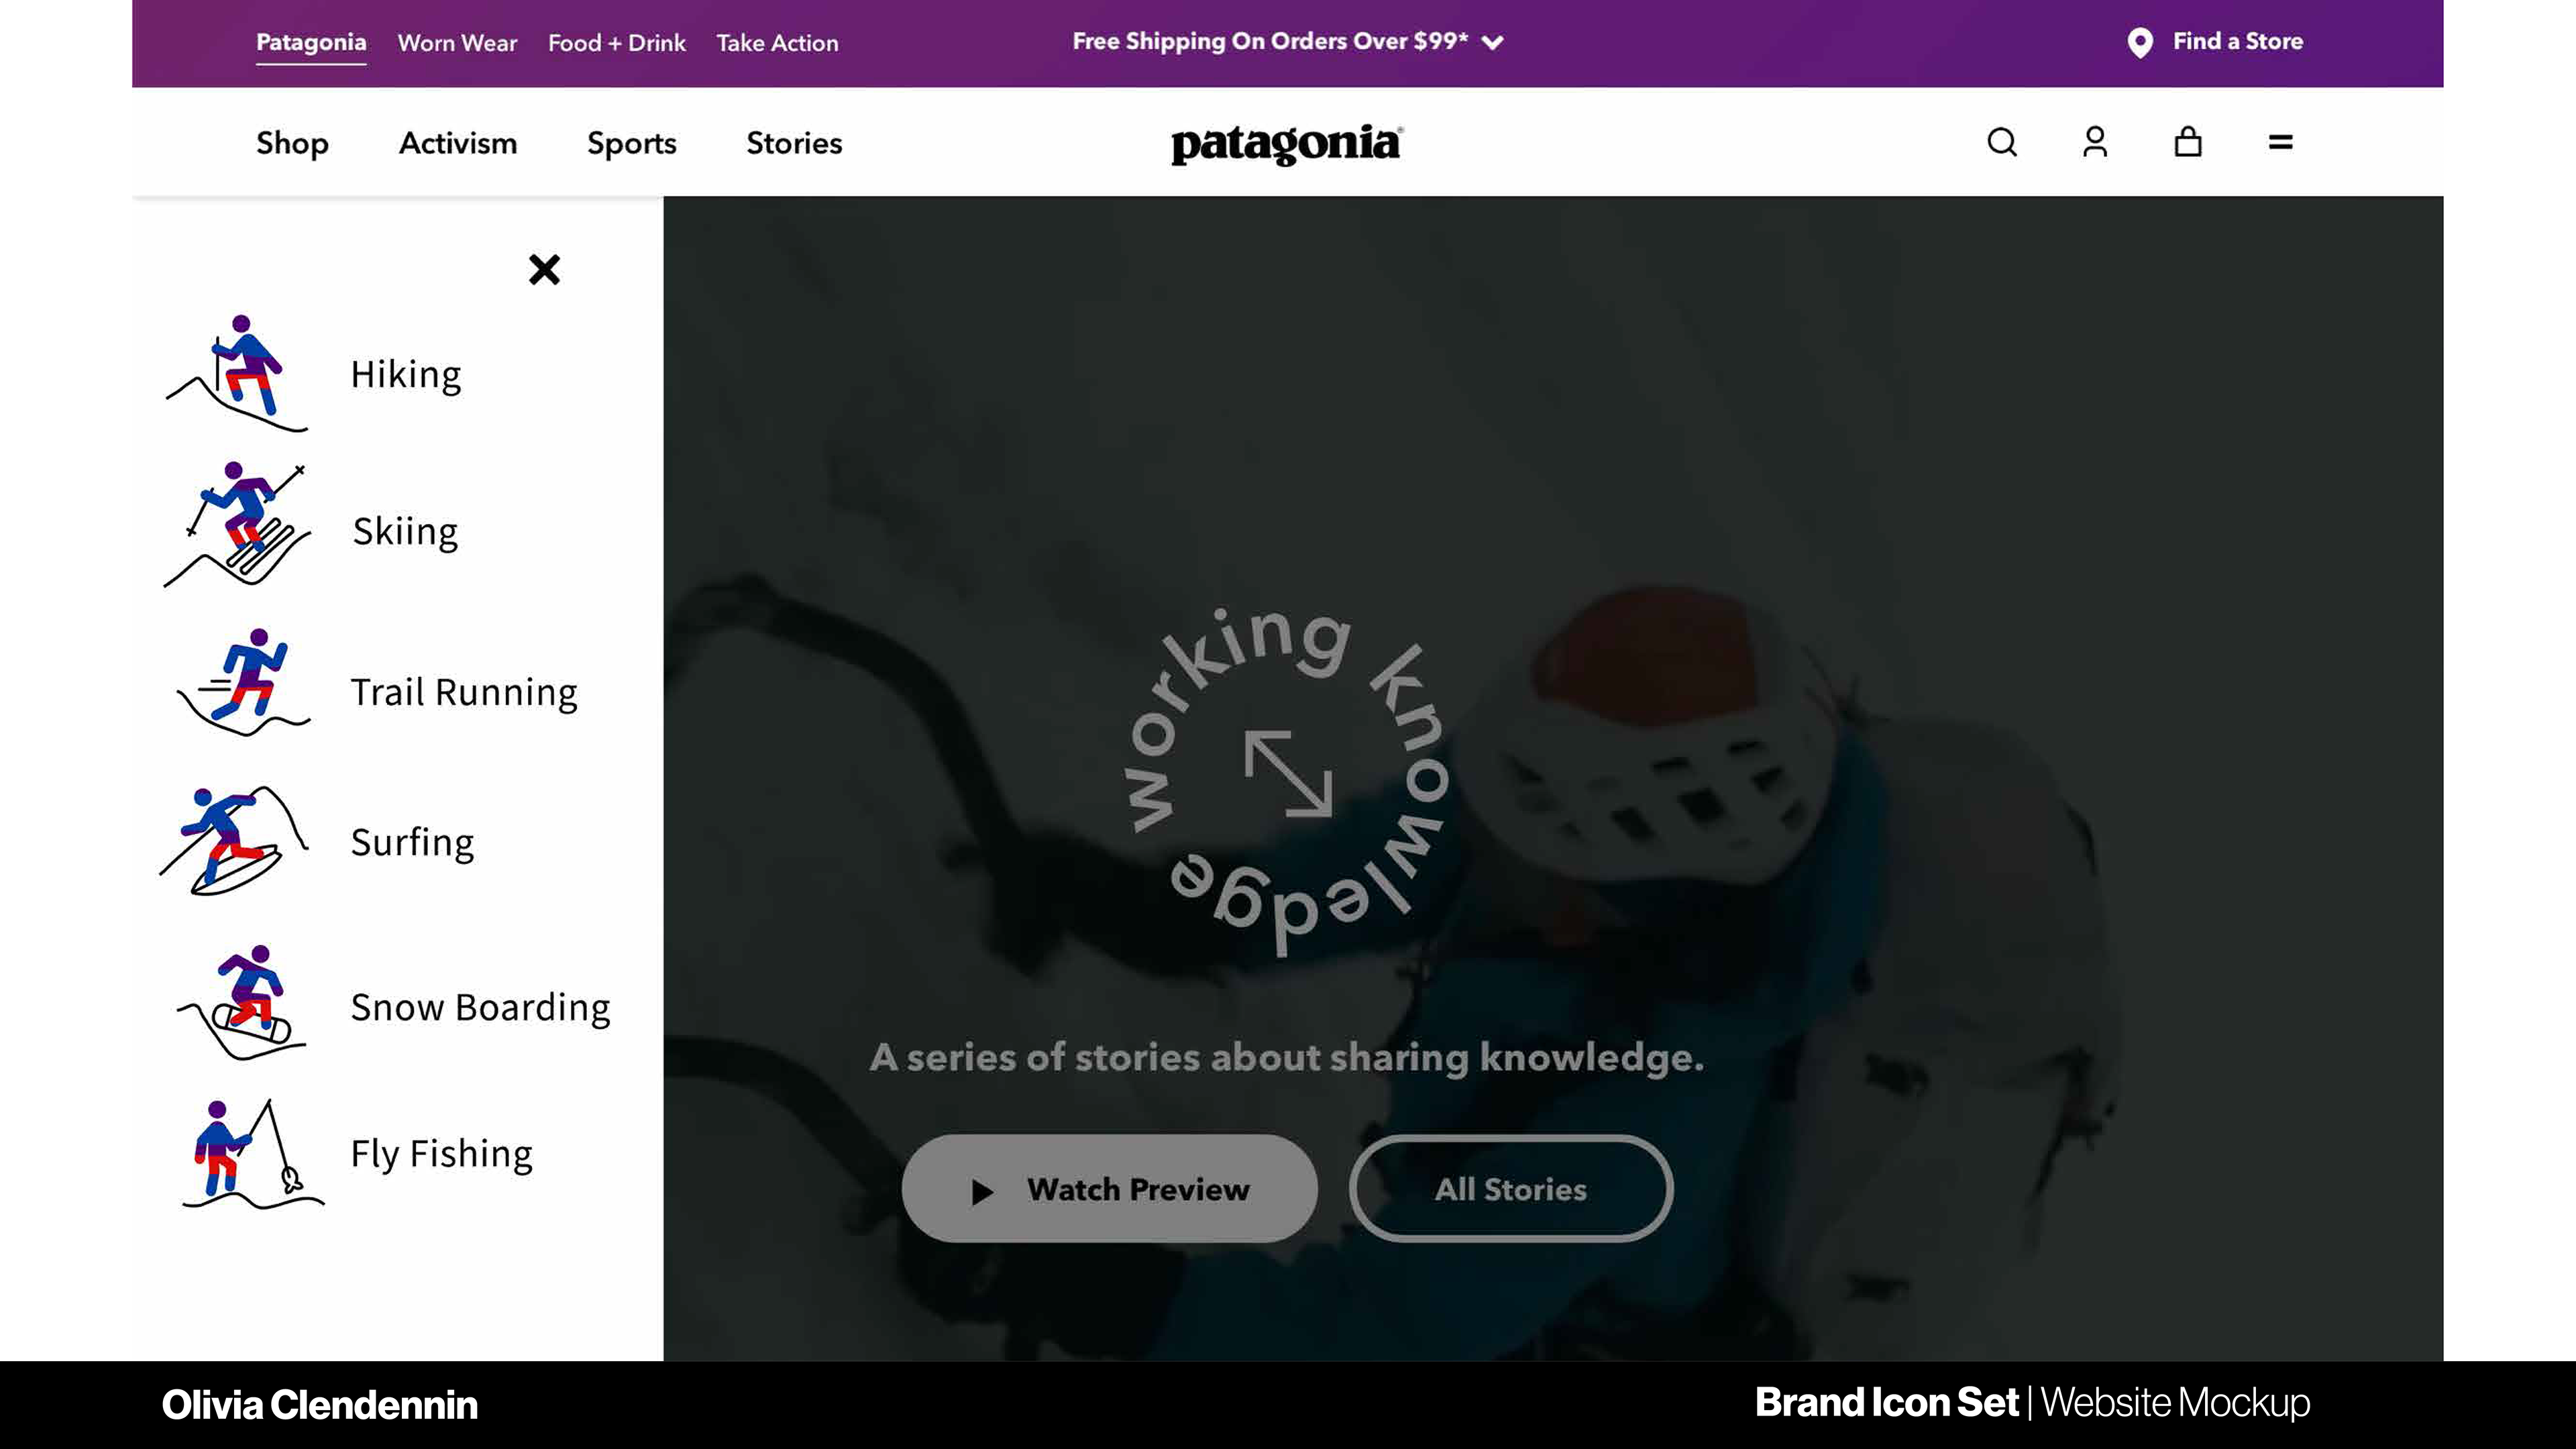Click the Fly Fishing figure icon
2576x1449 pixels.
click(253, 1154)
